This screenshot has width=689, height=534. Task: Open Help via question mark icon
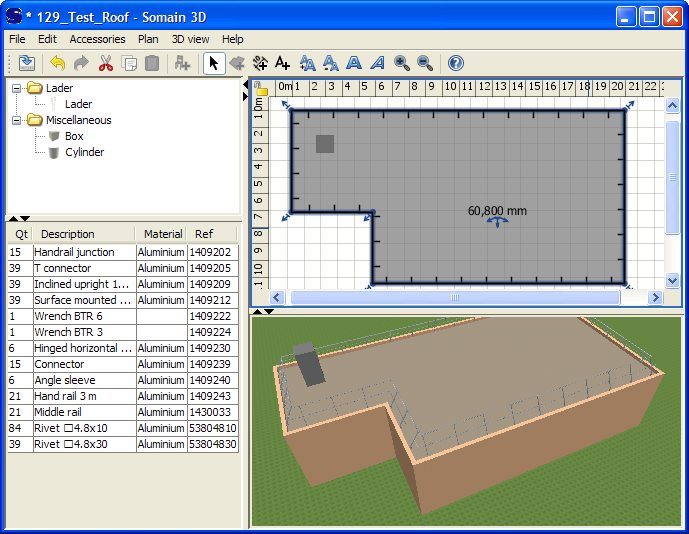pos(456,63)
